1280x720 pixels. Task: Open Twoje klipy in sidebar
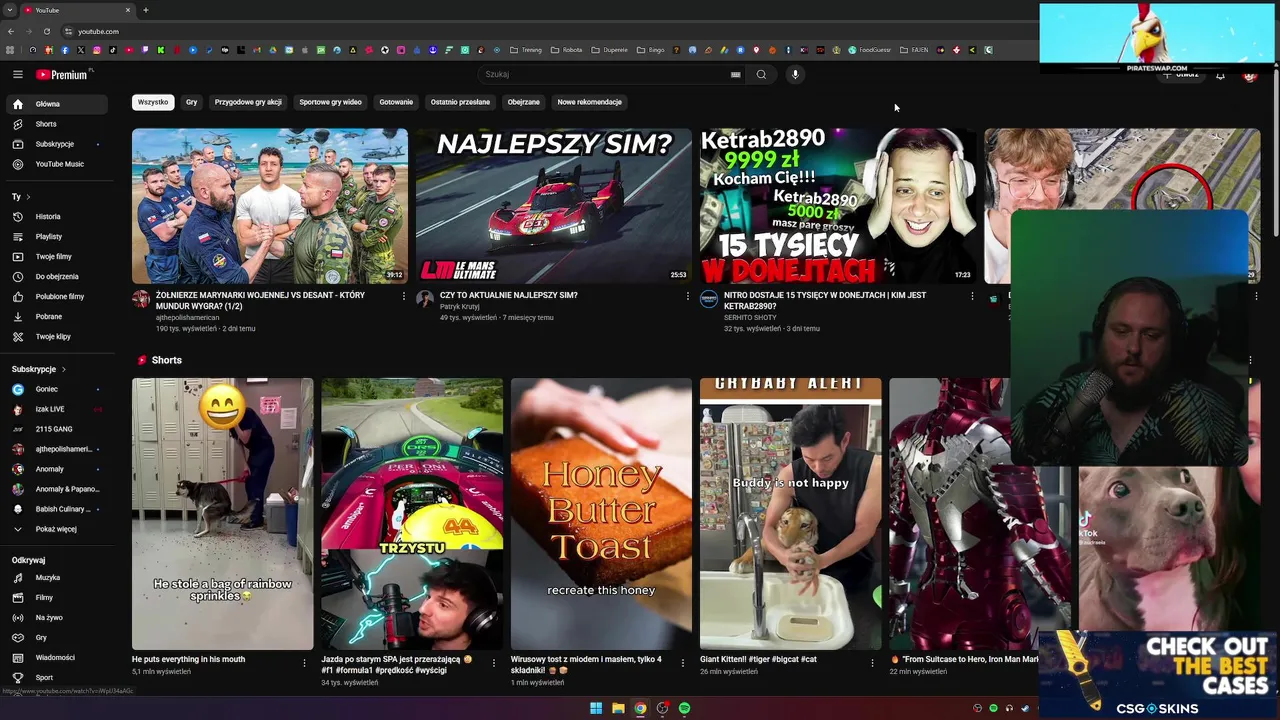pyautogui.click(x=57, y=336)
